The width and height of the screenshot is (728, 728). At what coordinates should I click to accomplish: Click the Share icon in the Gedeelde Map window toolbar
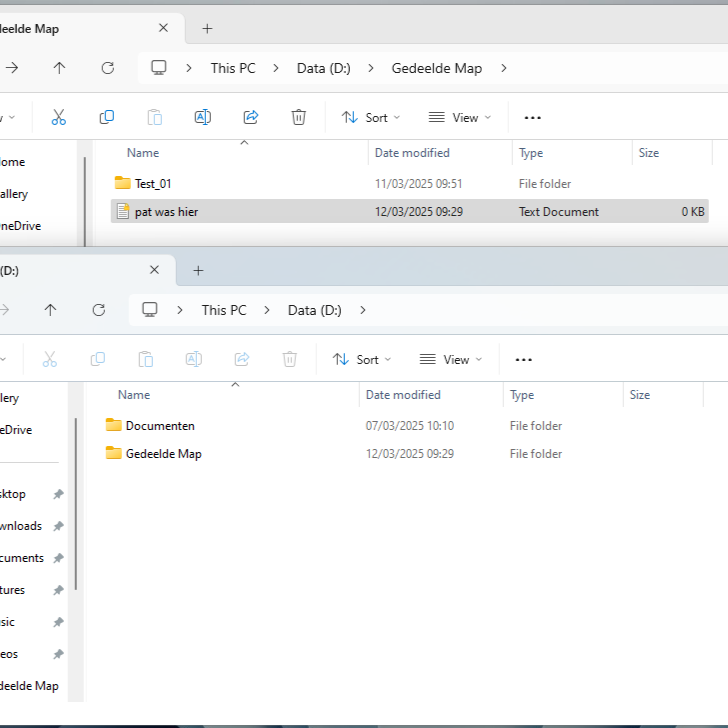click(251, 117)
